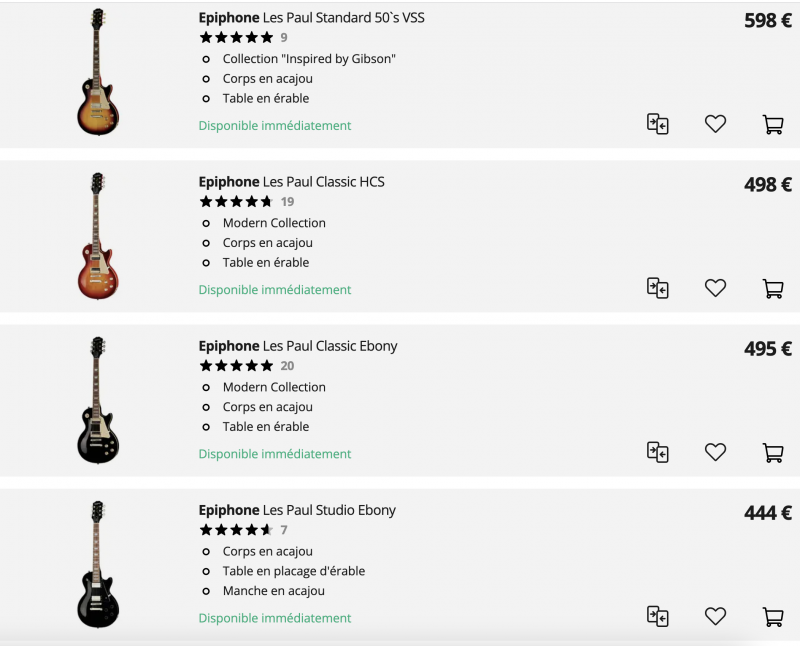This screenshot has width=800, height=646.
Task: Compare the Les Paul Studio Ebony
Action: click(x=657, y=616)
